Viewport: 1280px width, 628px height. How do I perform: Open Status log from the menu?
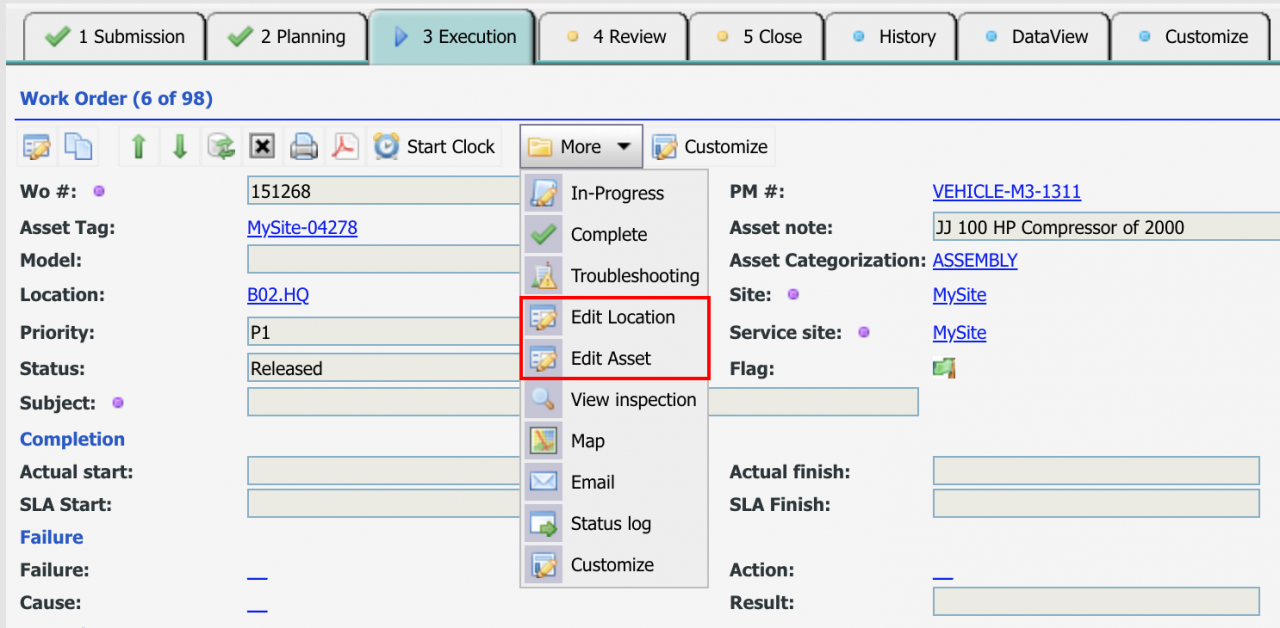pos(614,523)
